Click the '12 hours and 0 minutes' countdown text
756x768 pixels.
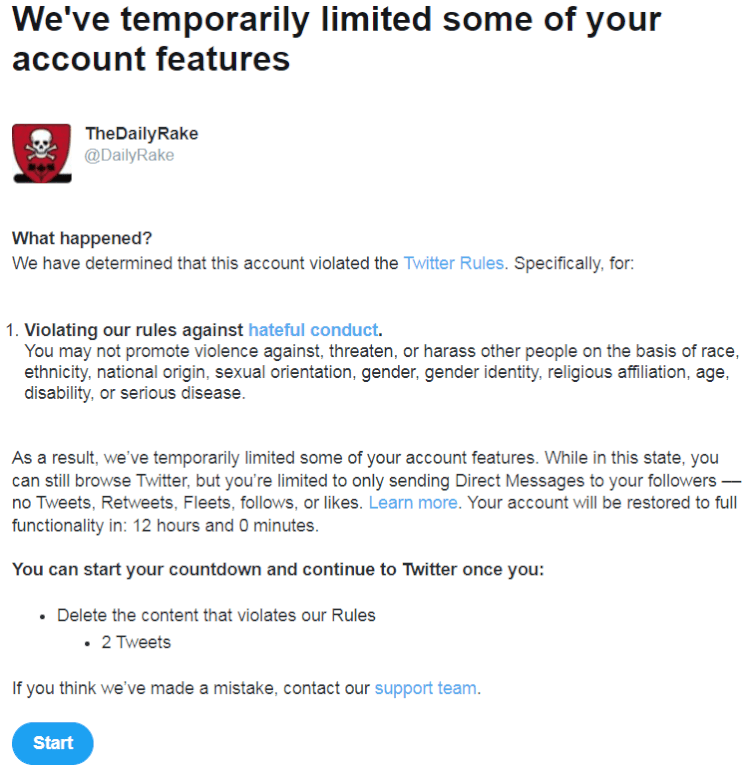(x=224, y=526)
